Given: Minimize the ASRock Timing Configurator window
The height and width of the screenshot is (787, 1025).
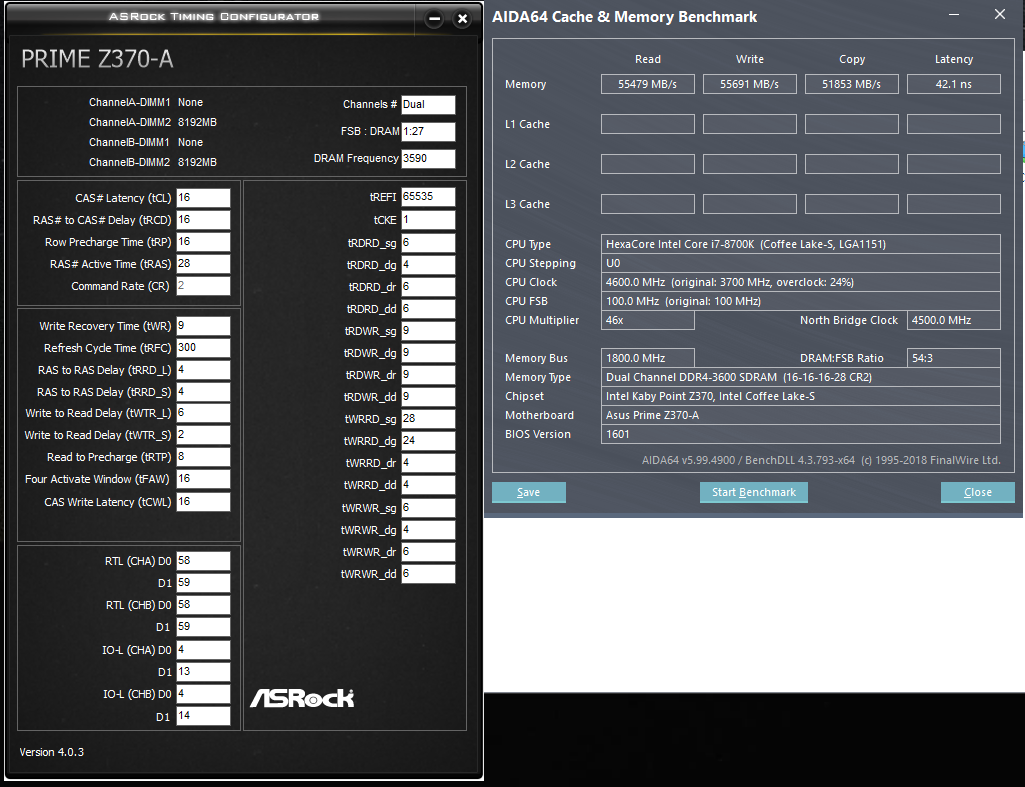Looking at the screenshot, I should [434, 19].
